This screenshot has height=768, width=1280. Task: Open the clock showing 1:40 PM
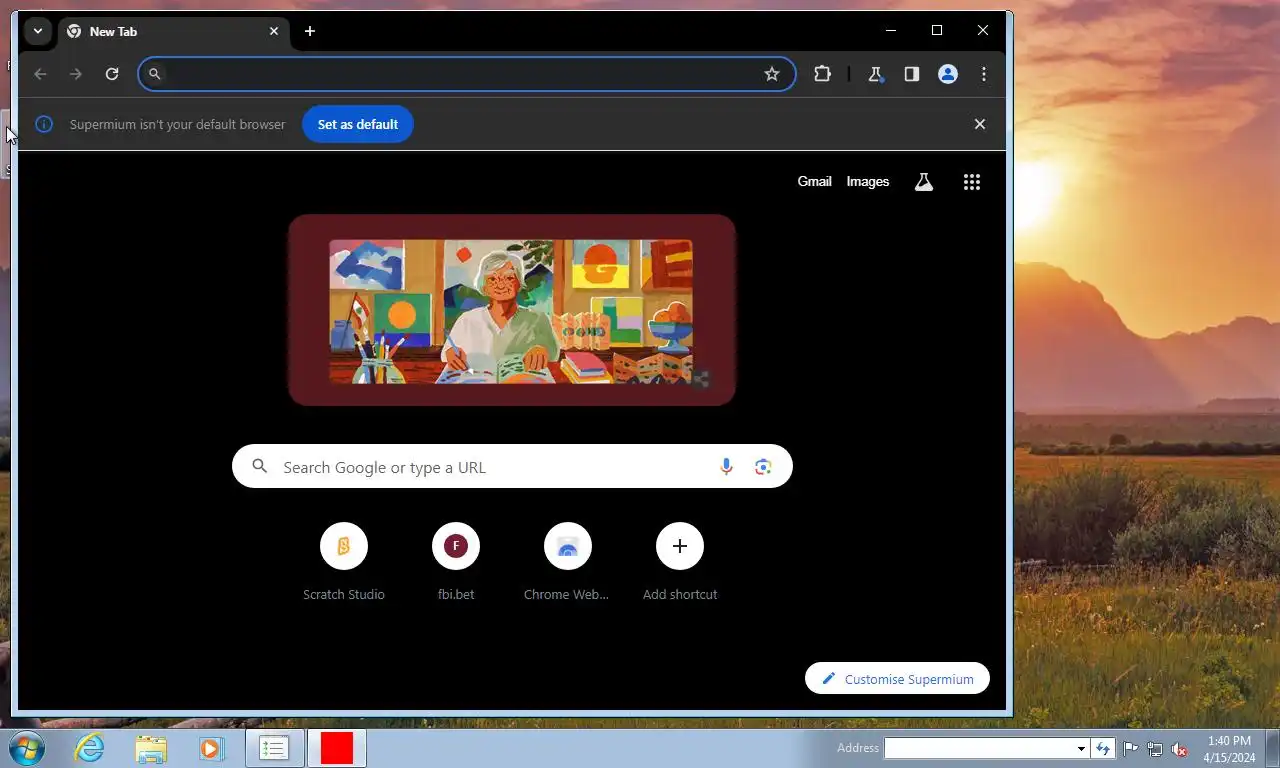pyautogui.click(x=1229, y=749)
